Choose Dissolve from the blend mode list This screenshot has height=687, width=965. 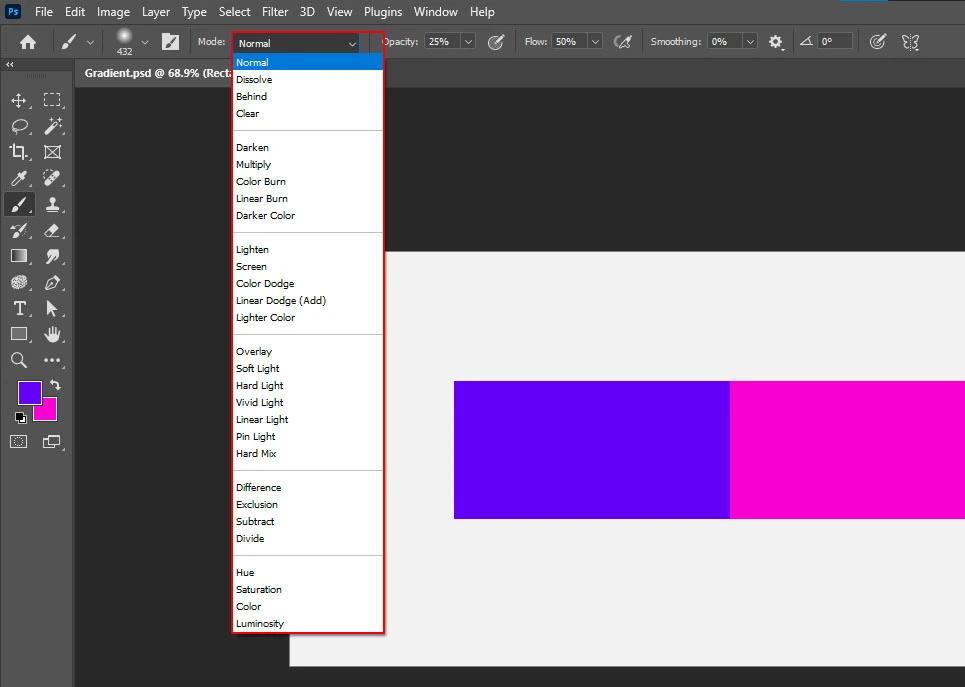coord(255,79)
